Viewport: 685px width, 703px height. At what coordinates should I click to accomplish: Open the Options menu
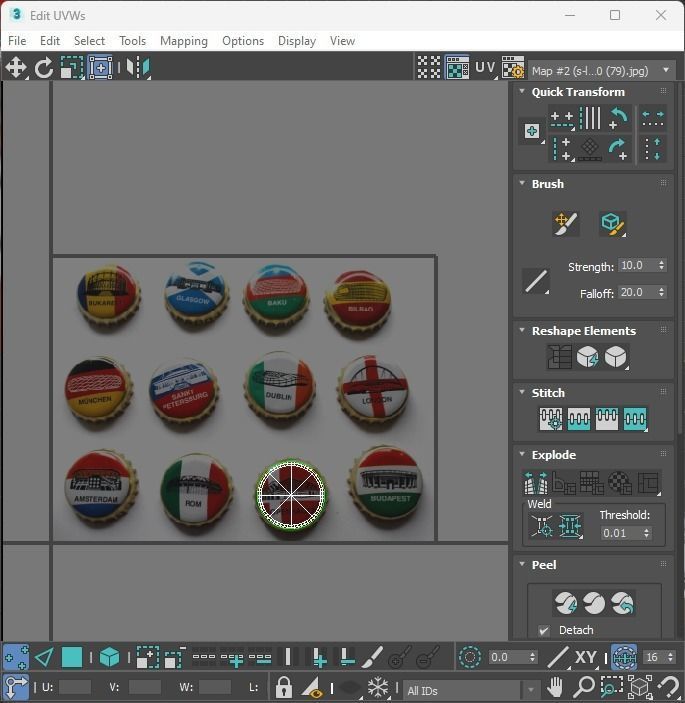[x=243, y=41]
